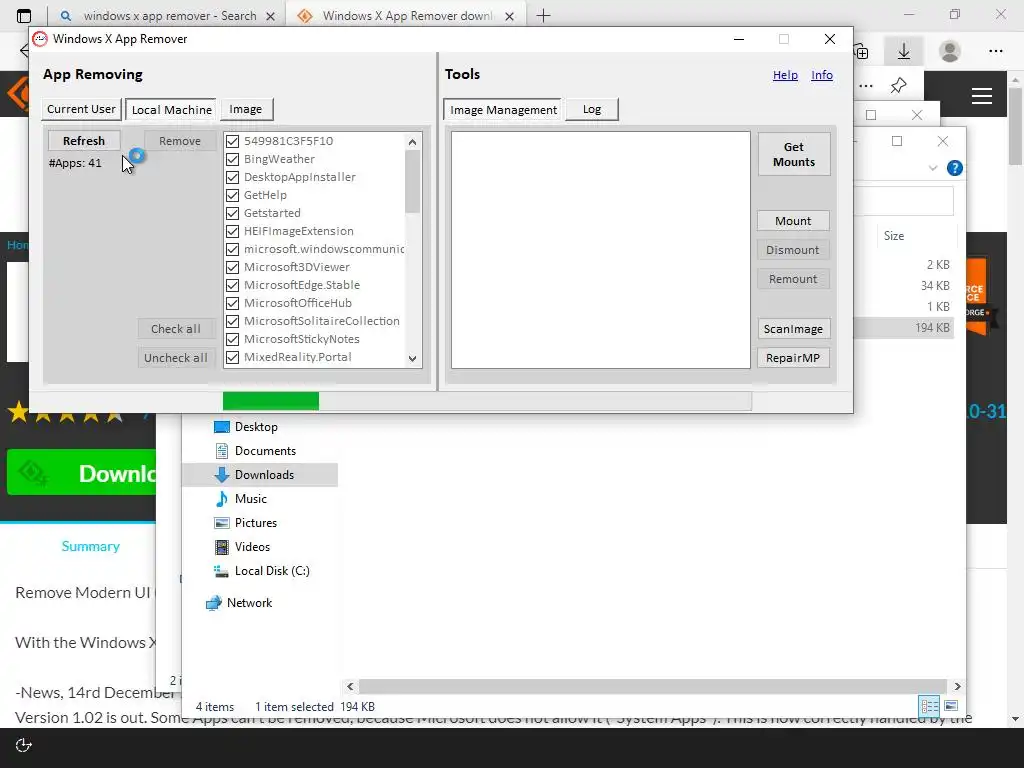The width and height of the screenshot is (1024, 768).
Task: Click File Explorer horizontal scrollbar right arrow
Action: [x=957, y=686]
